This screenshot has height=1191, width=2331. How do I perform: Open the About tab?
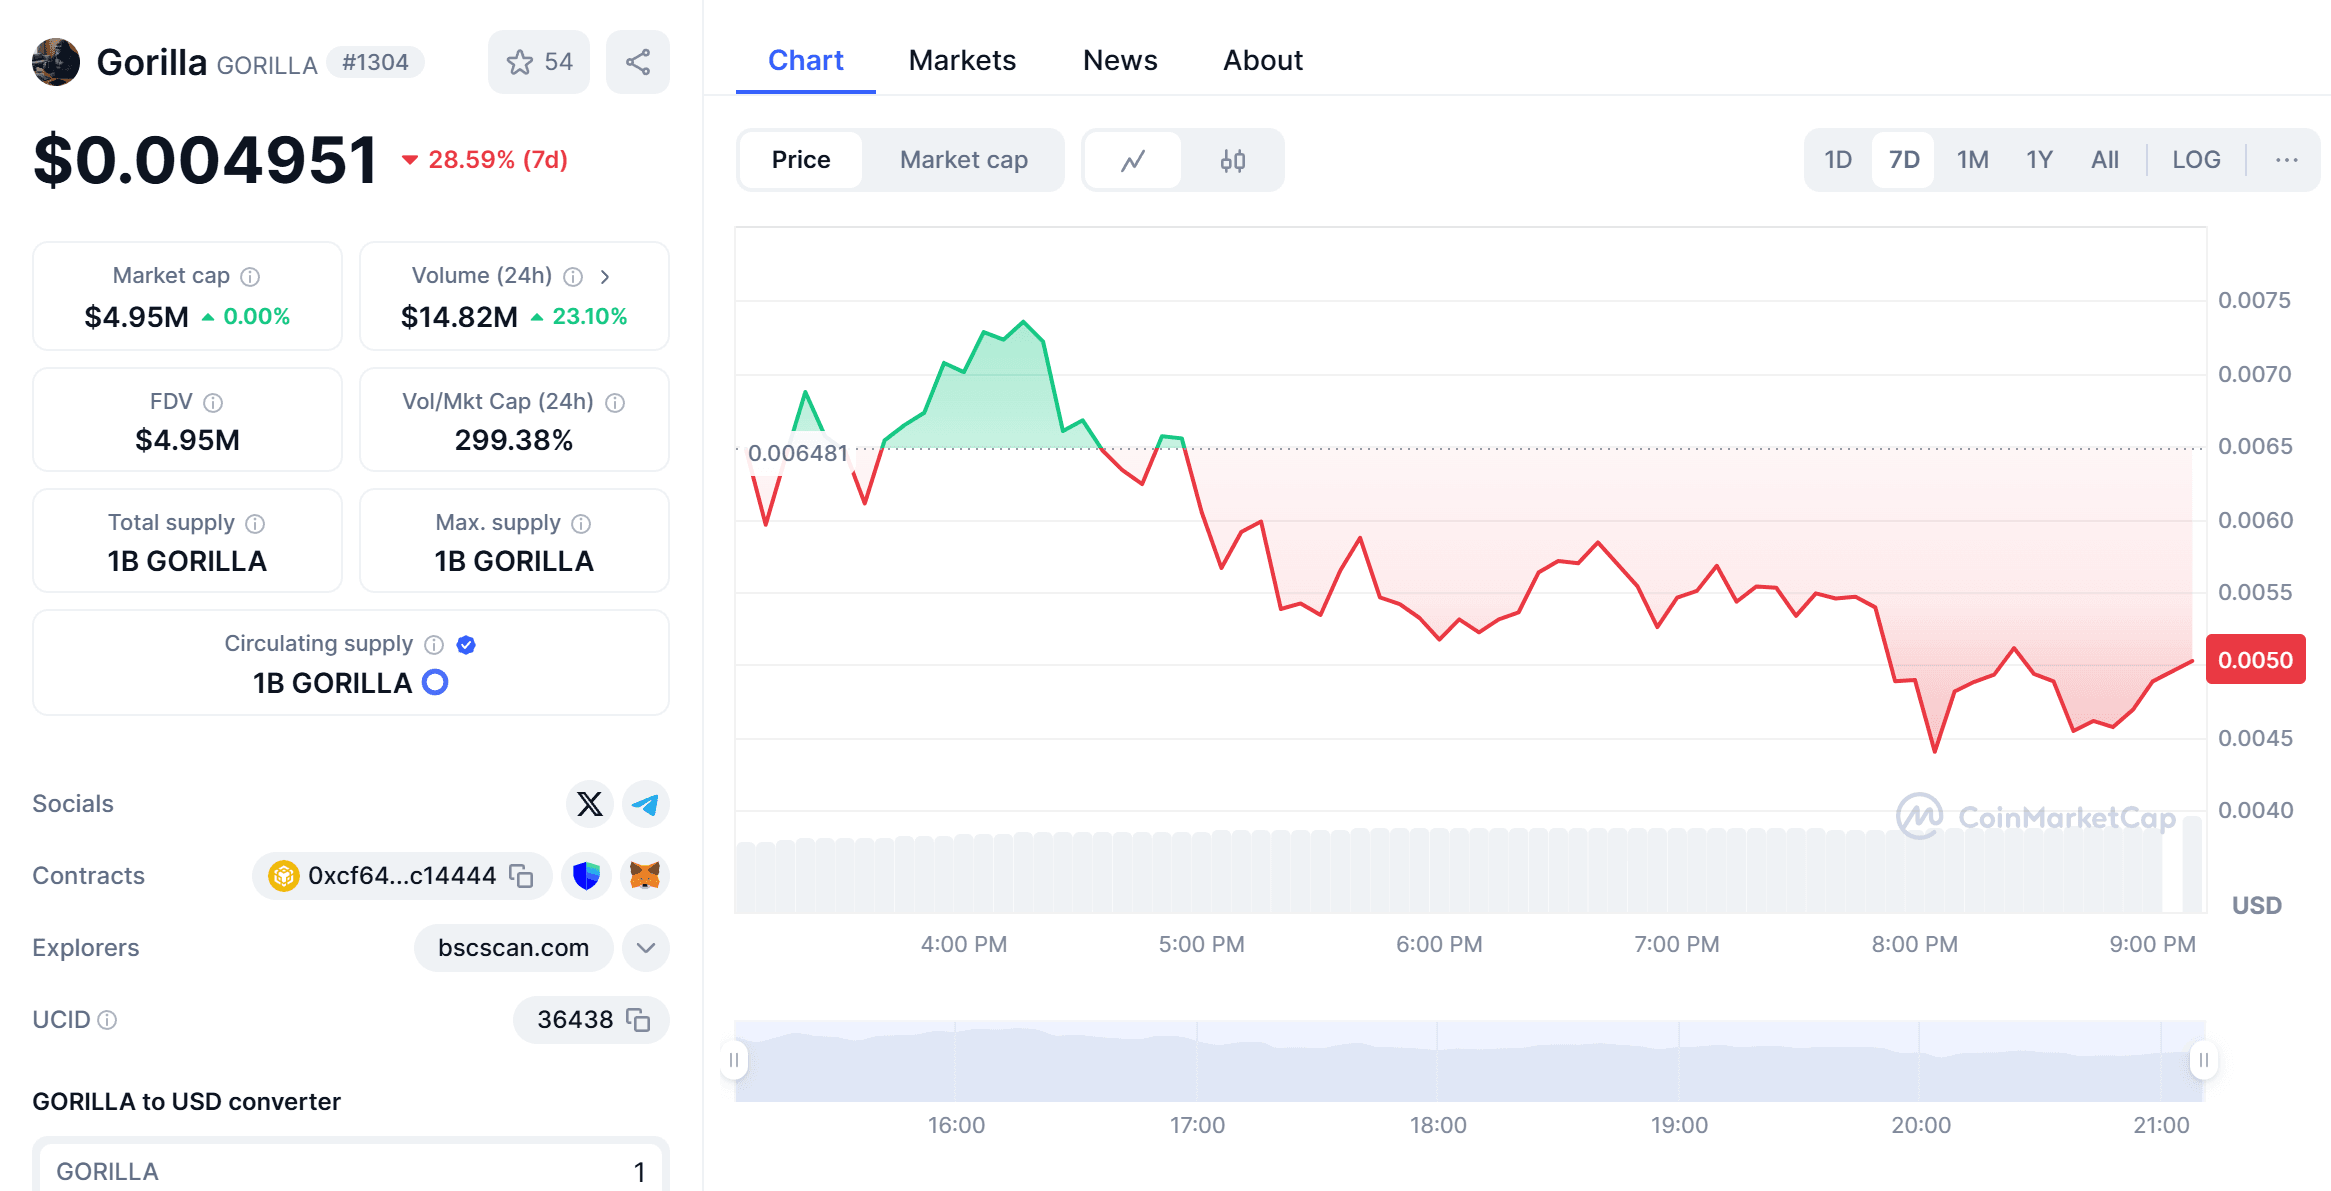(x=1263, y=60)
